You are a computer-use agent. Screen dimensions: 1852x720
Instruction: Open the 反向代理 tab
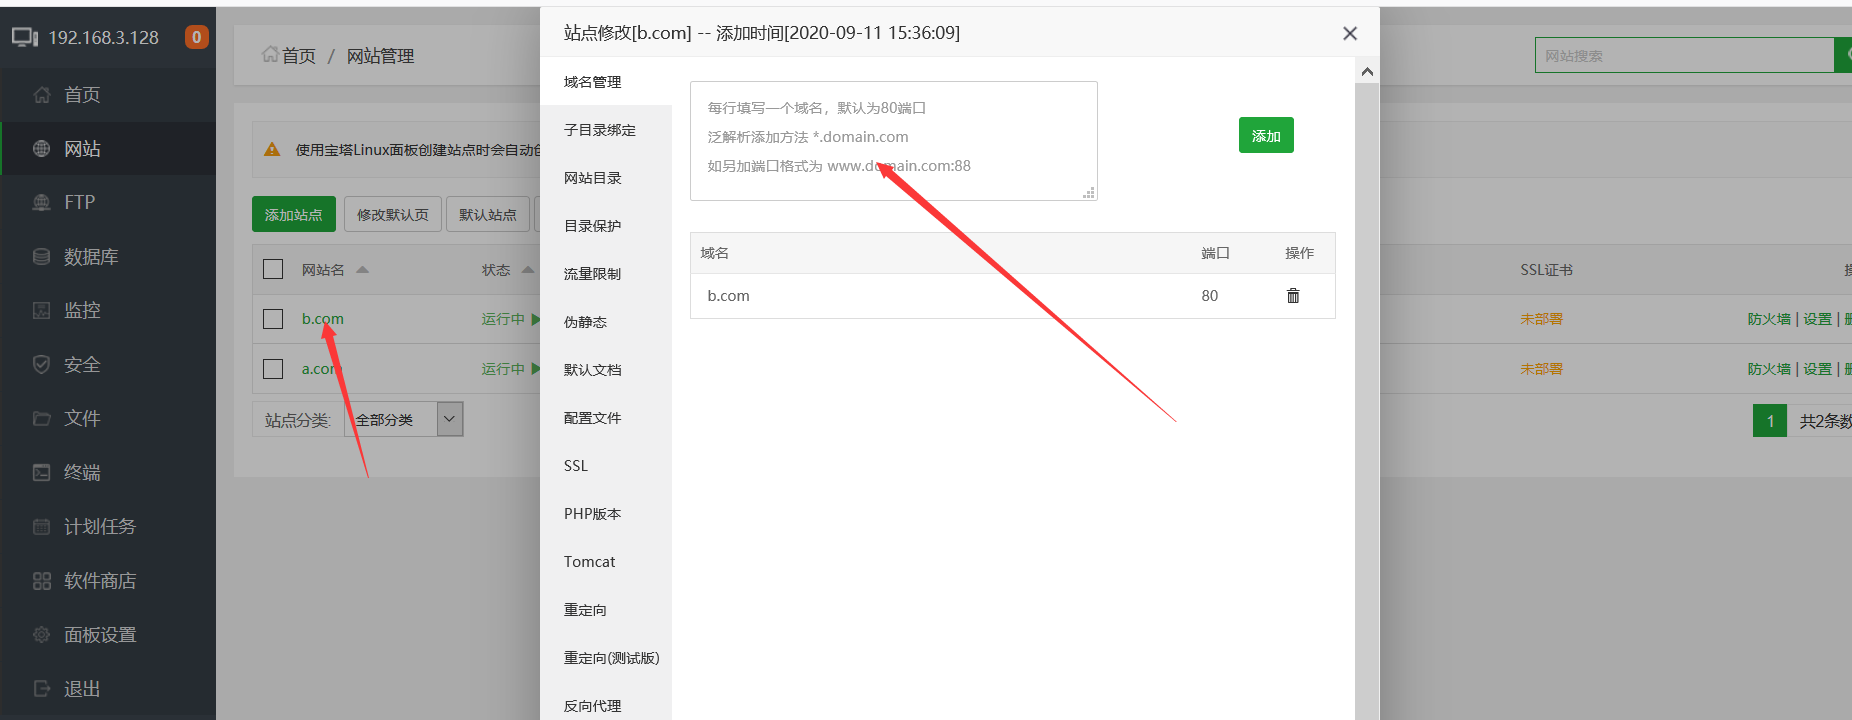(606, 704)
